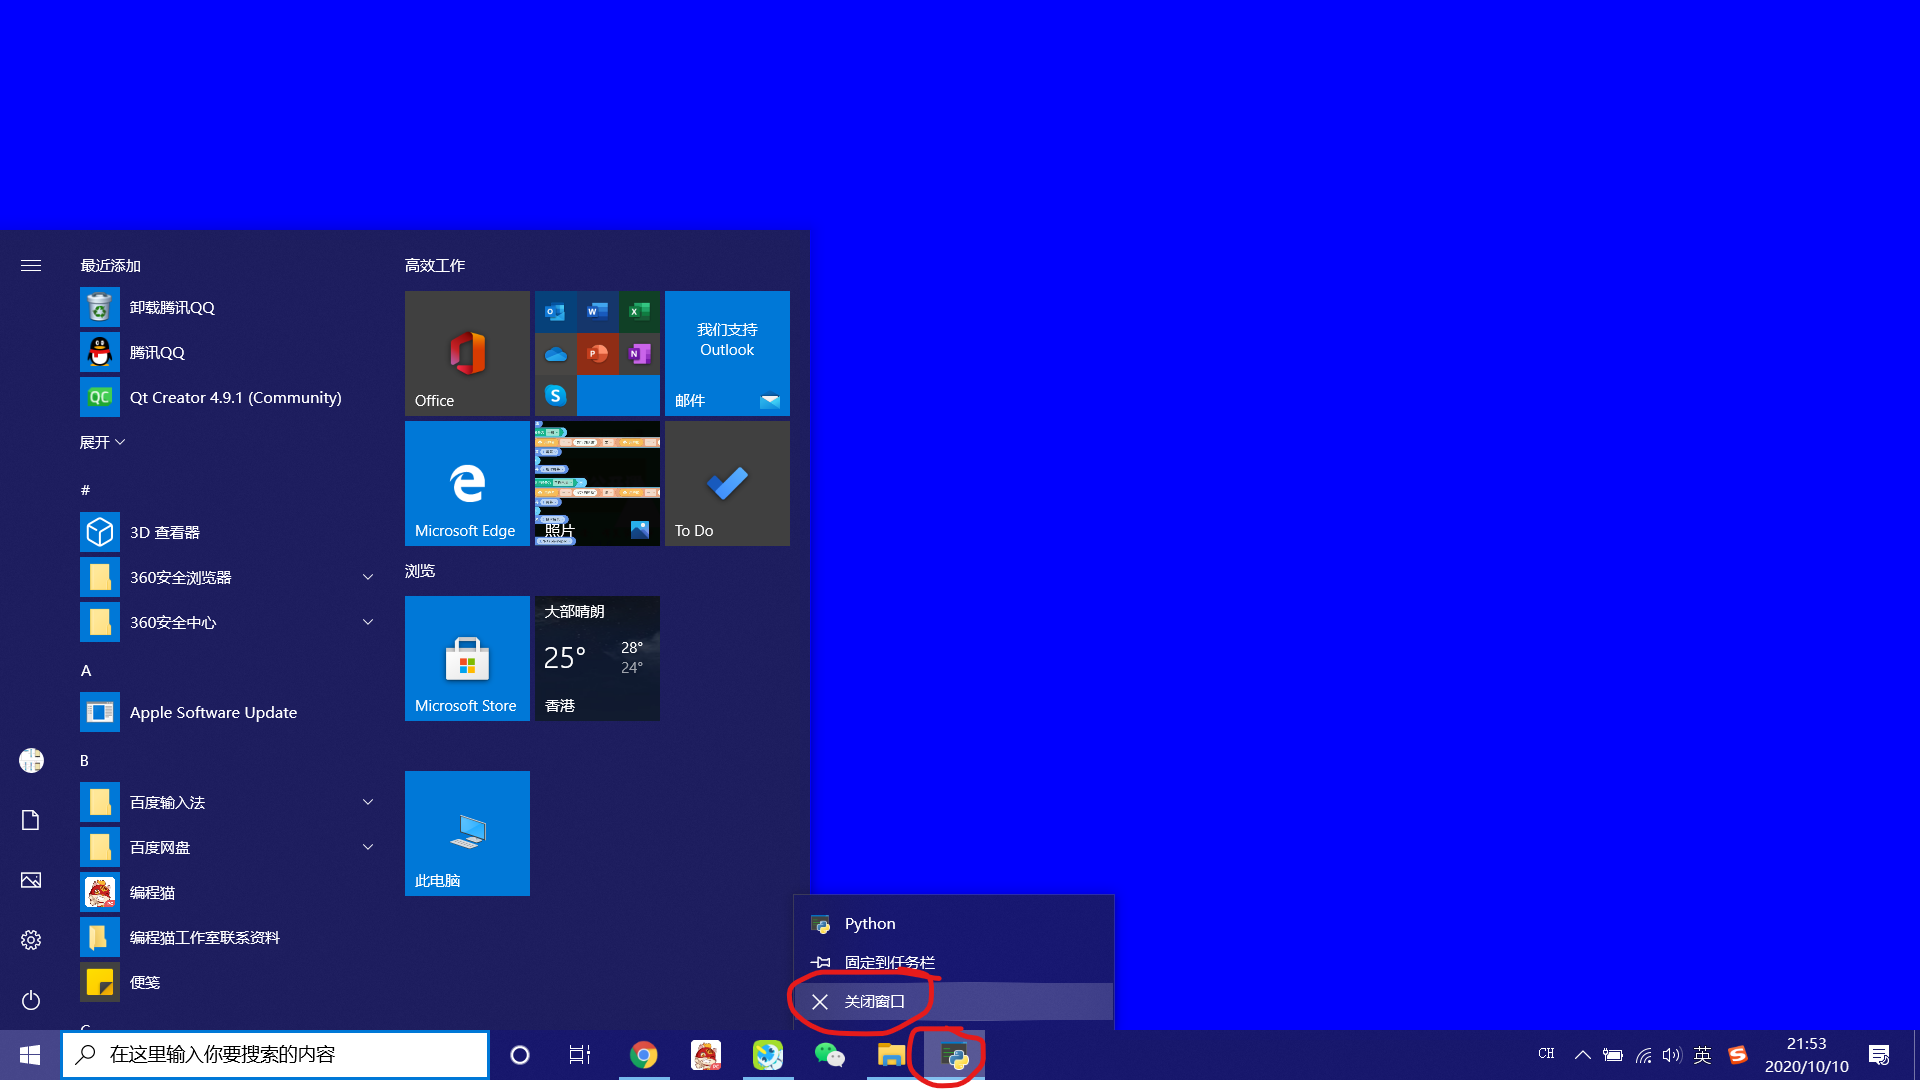Open the Office tile
Viewport: 1920px width, 1089px height.
click(467, 353)
